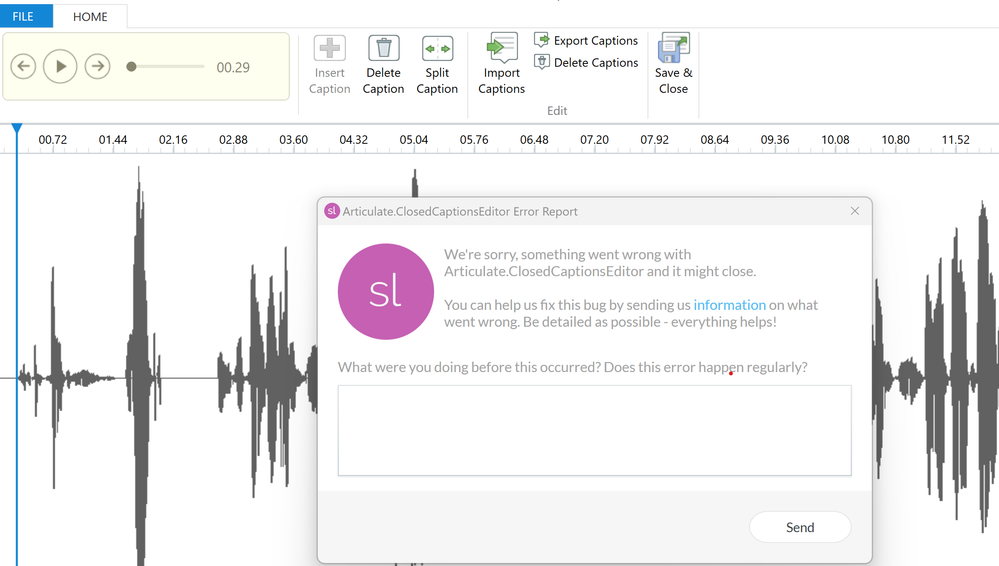Play the audio with the play button
The width and height of the screenshot is (999, 566).
[x=61, y=66]
